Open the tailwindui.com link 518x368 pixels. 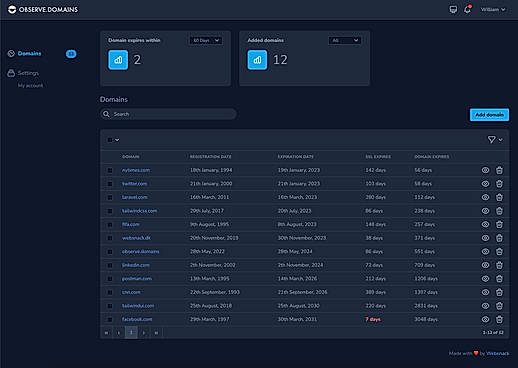(138, 306)
